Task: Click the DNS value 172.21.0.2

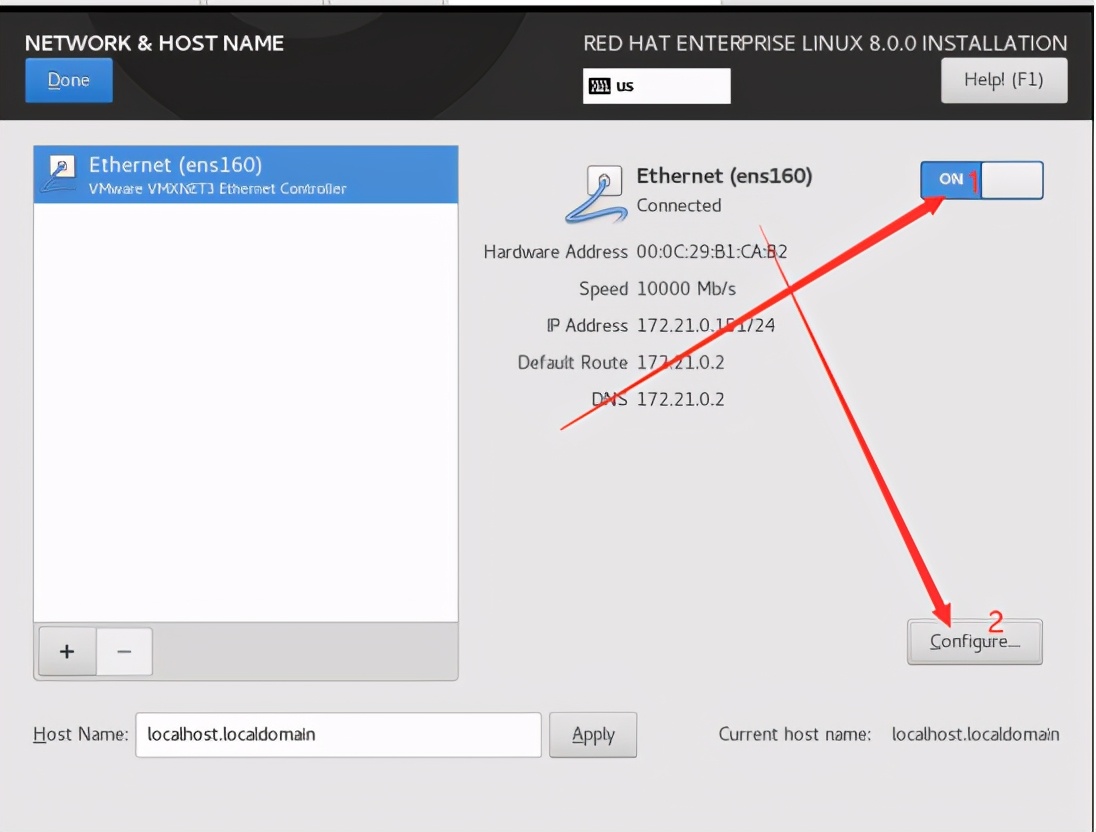Action: tap(680, 400)
